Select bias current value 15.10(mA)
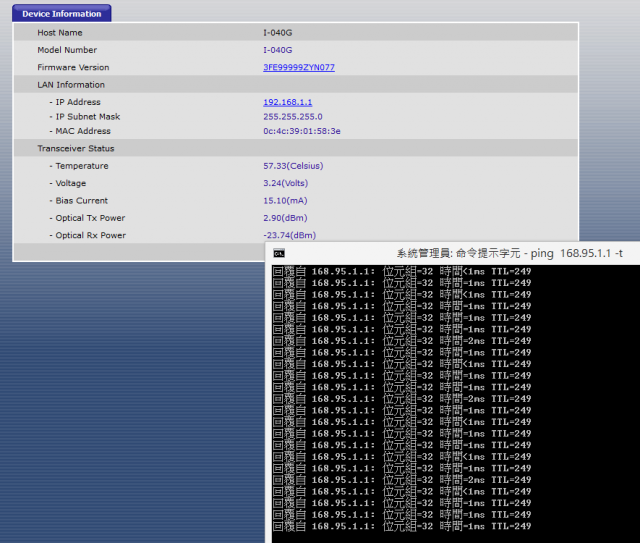Viewport: 640px width, 543px height. pyautogui.click(x=285, y=200)
